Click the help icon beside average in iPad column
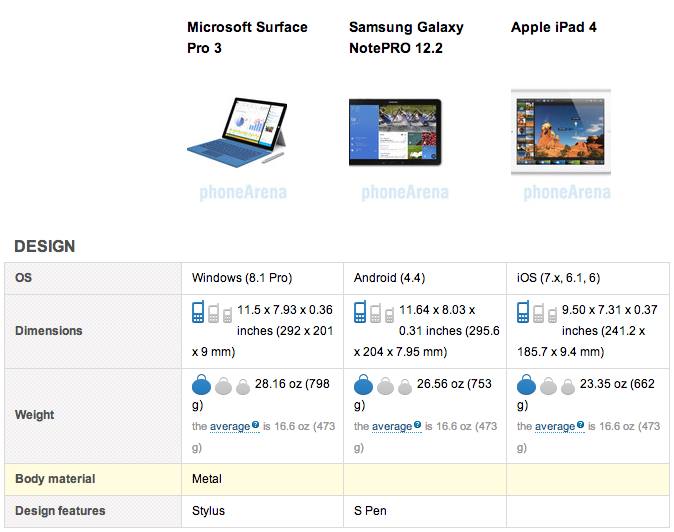Image resolution: width=674 pixels, height=532 pixels. [x=581, y=425]
